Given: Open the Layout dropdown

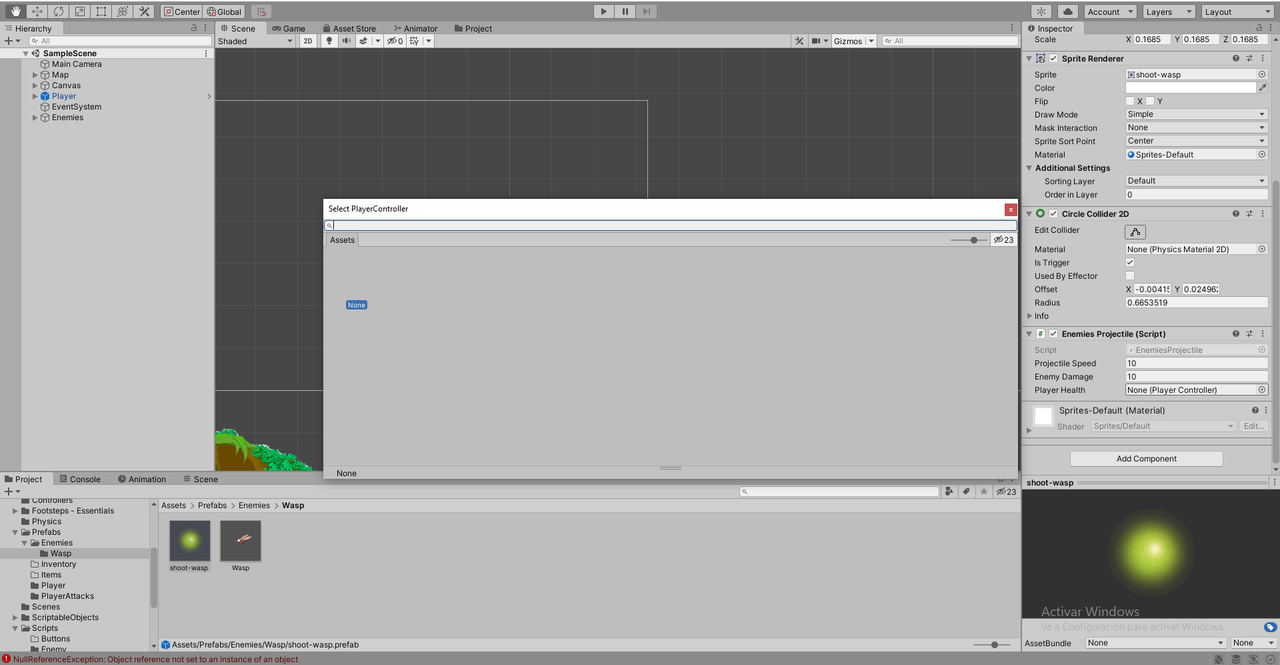Looking at the screenshot, I should [1237, 12].
